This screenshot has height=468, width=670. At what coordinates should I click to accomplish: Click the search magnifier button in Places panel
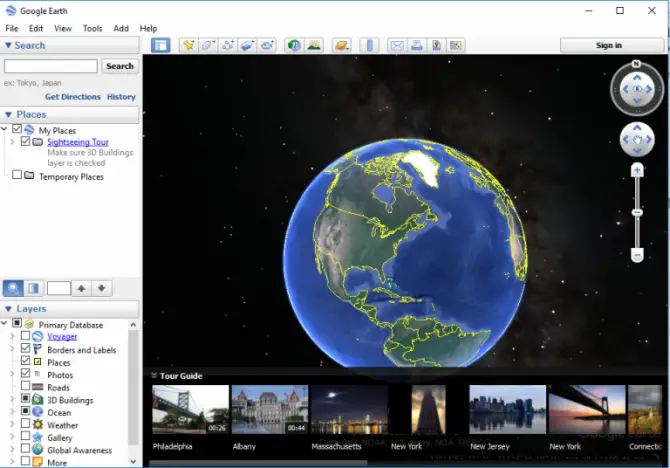click(x=13, y=288)
